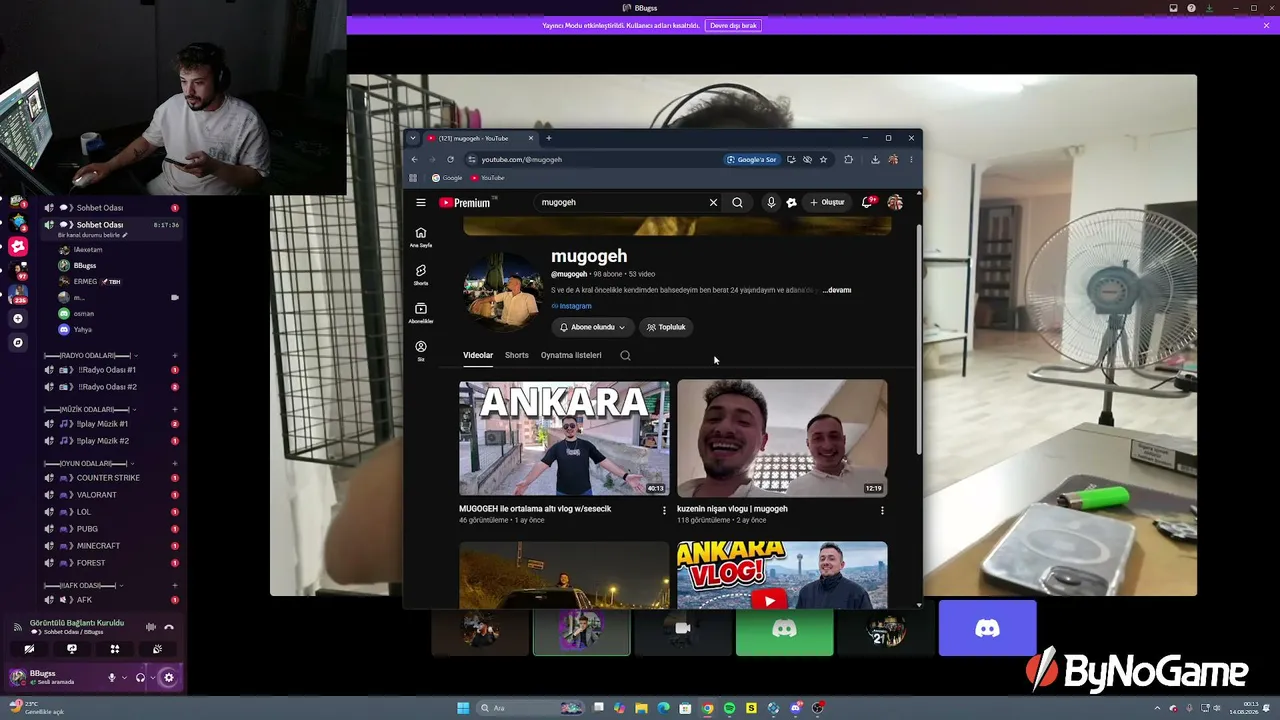Screen dimensions: 1280x720
Task: Go back in Chrome browser
Action: pyautogui.click(x=414, y=159)
